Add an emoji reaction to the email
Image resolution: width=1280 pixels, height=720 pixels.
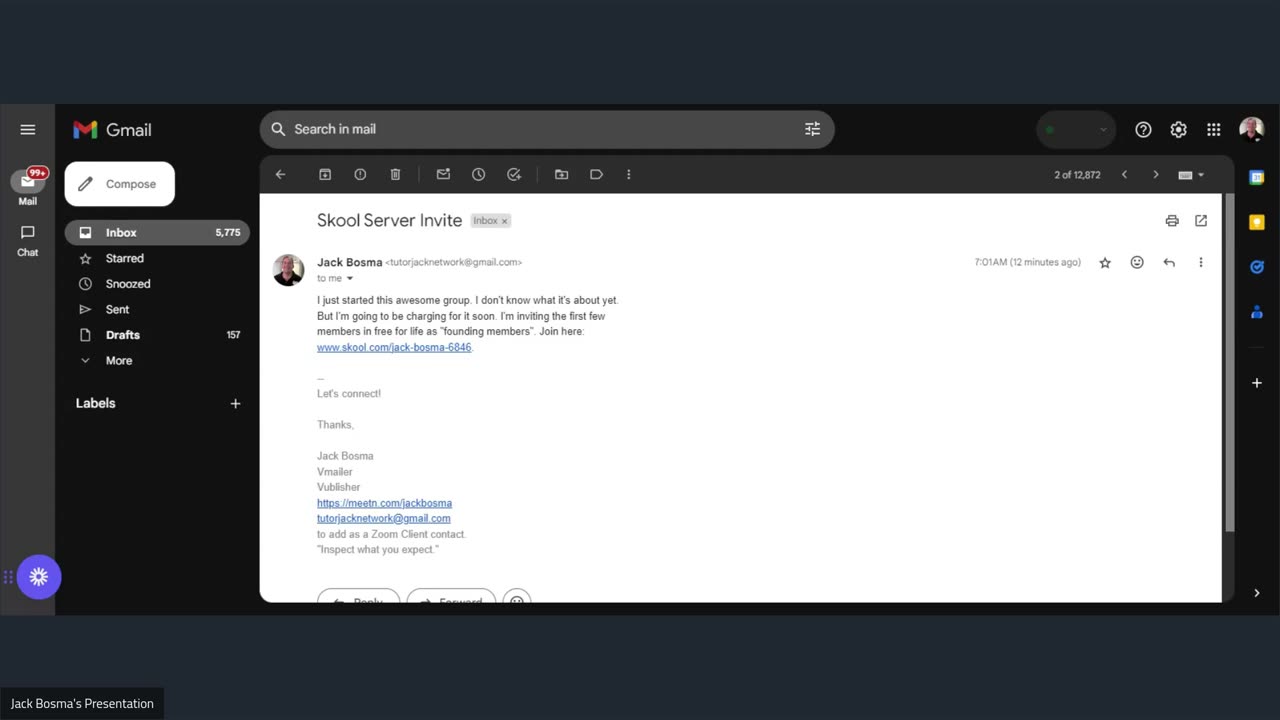1137,263
